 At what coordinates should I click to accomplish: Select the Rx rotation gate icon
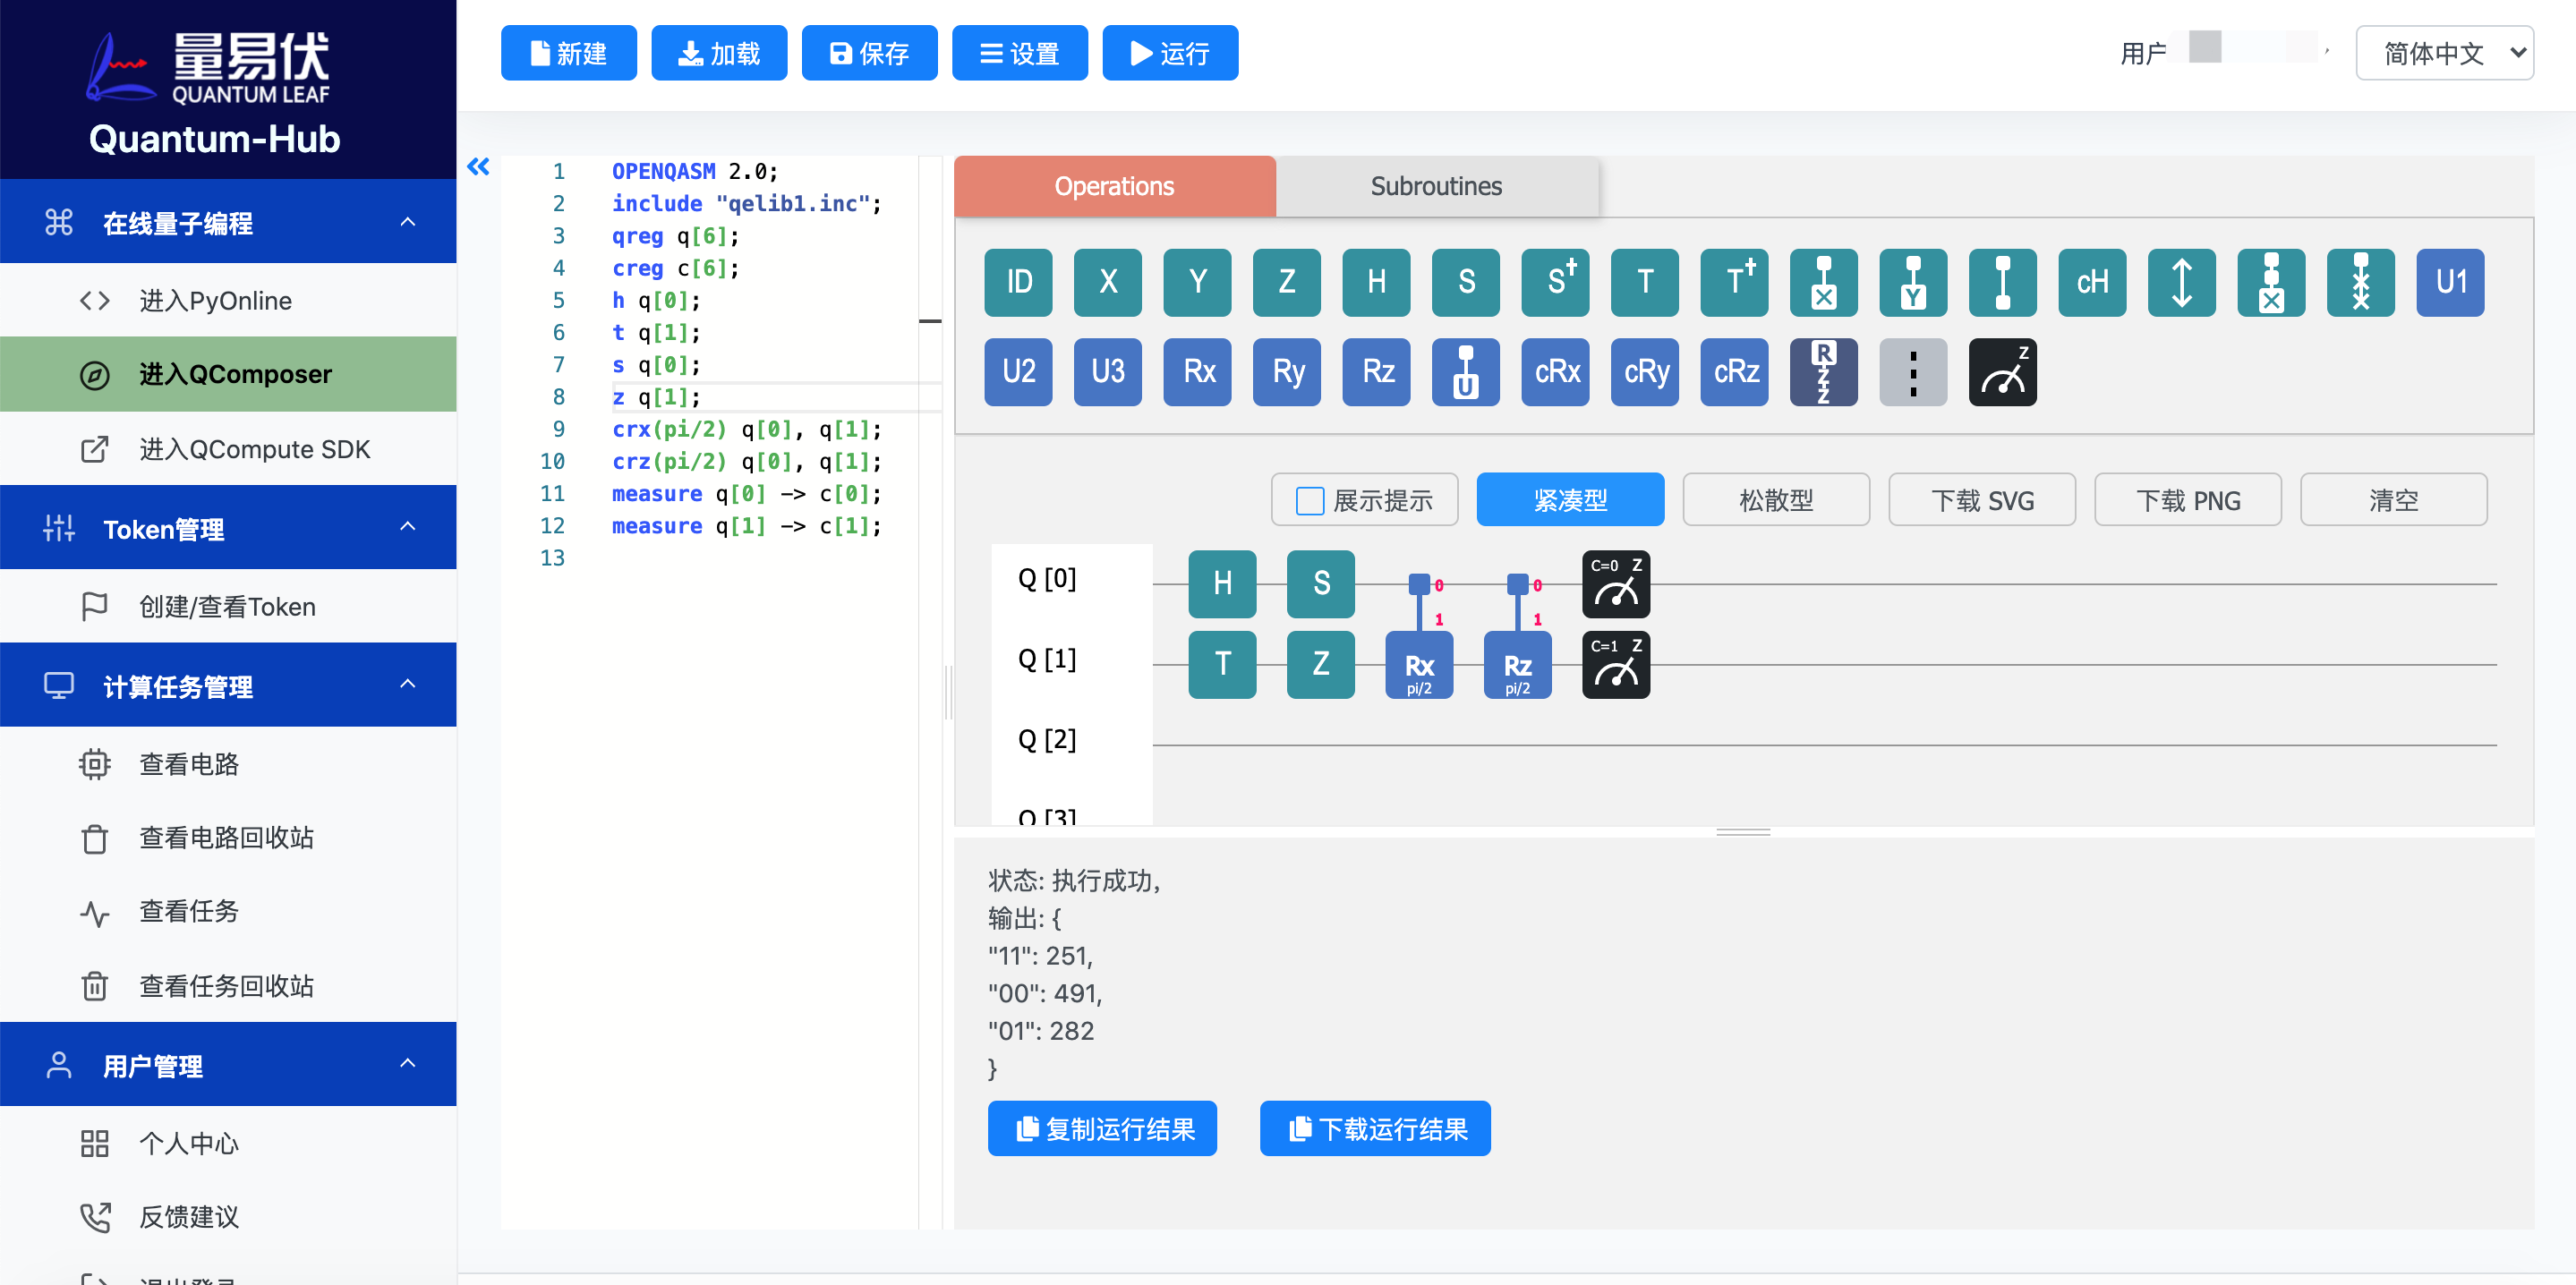(x=1198, y=370)
